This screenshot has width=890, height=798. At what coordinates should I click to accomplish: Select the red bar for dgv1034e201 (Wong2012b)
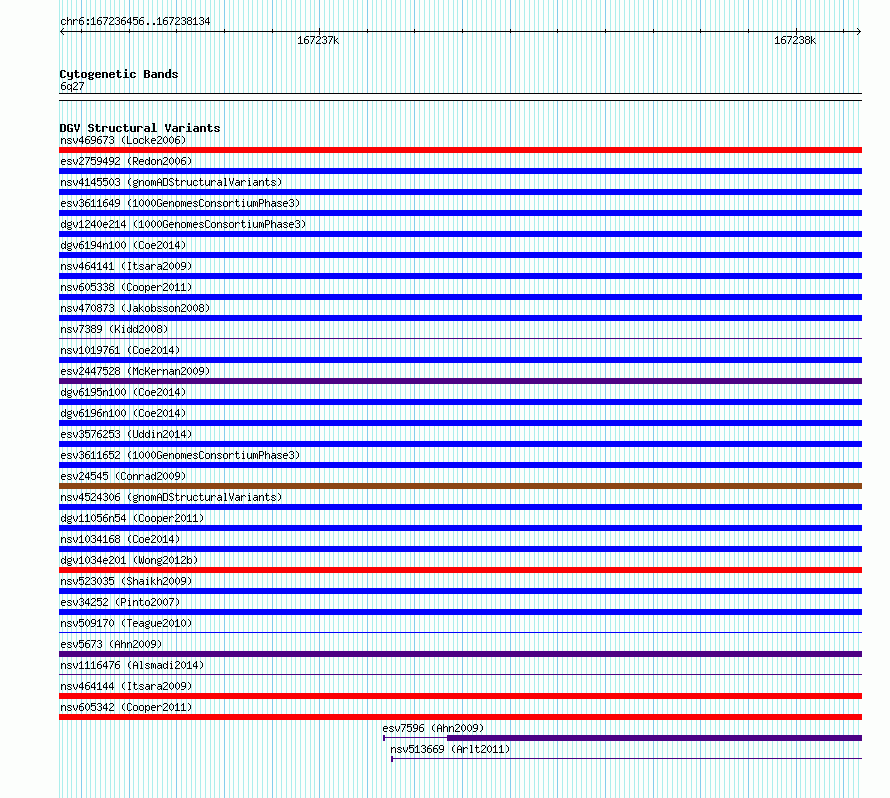pos(460,570)
